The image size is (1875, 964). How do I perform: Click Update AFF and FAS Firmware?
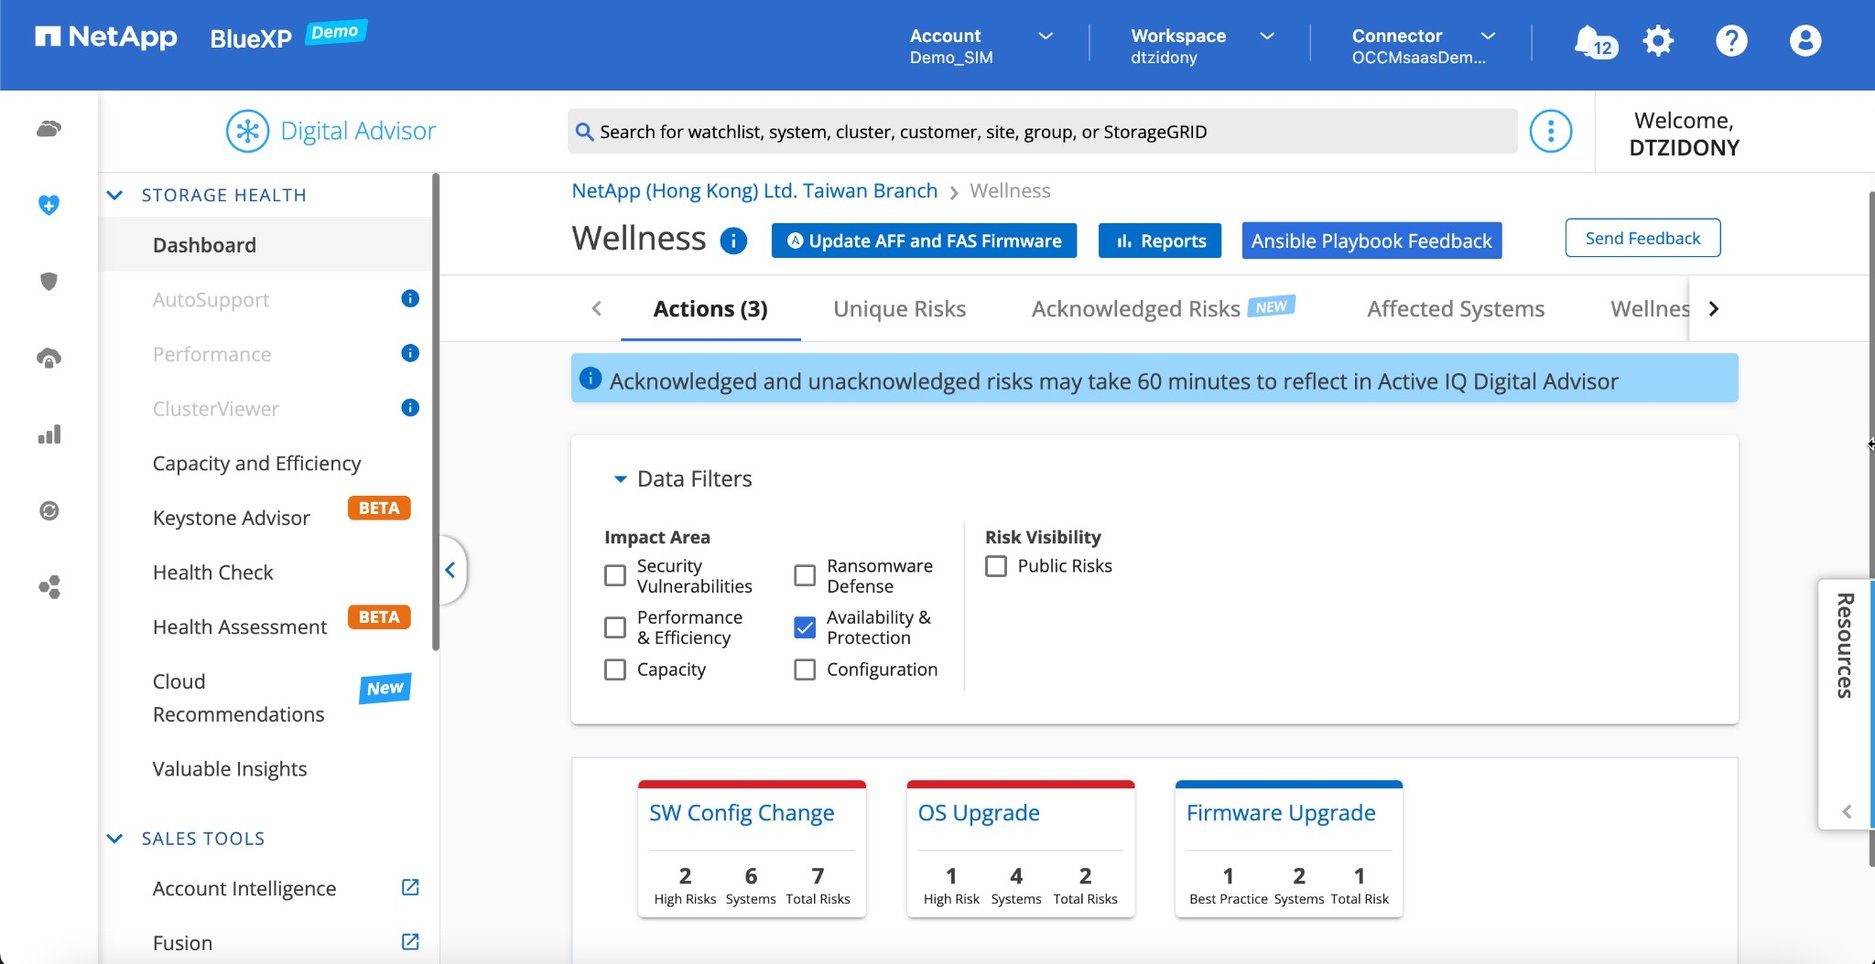[923, 241]
